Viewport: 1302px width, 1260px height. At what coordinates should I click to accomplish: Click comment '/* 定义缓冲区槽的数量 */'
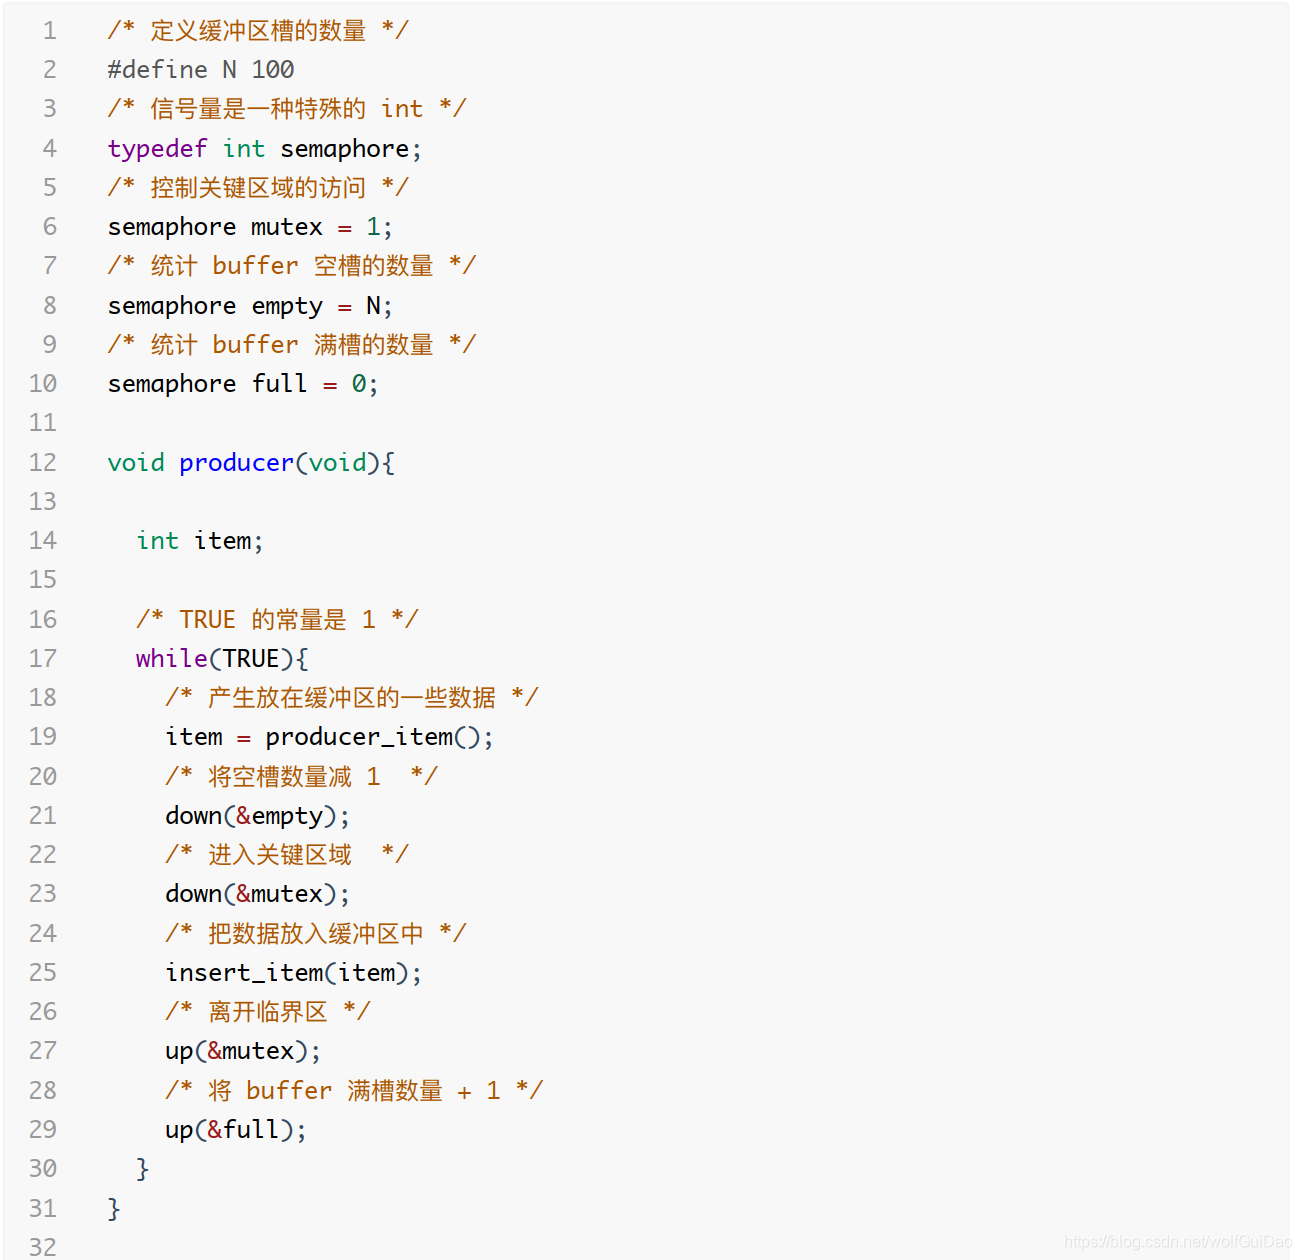tap(258, 31)
